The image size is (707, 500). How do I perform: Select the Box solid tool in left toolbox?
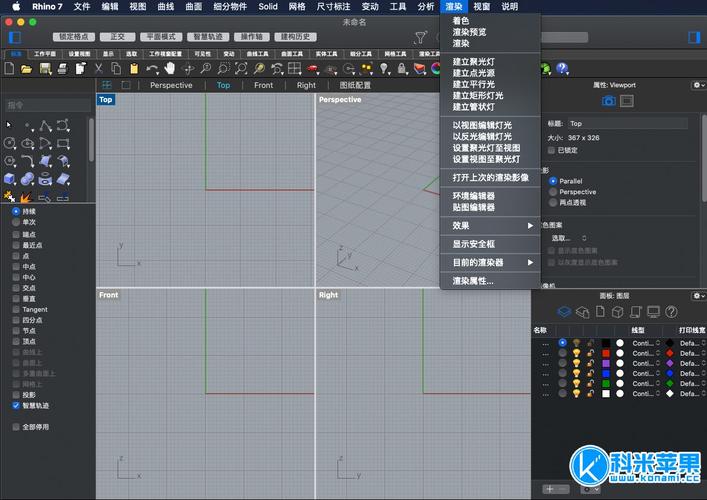(9, 179)
